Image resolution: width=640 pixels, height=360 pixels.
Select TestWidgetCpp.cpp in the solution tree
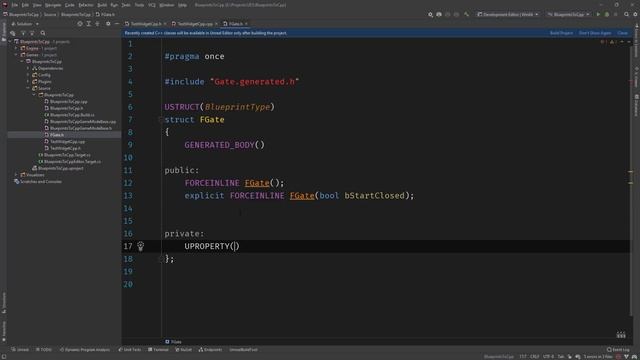click(x=67, y=142)
